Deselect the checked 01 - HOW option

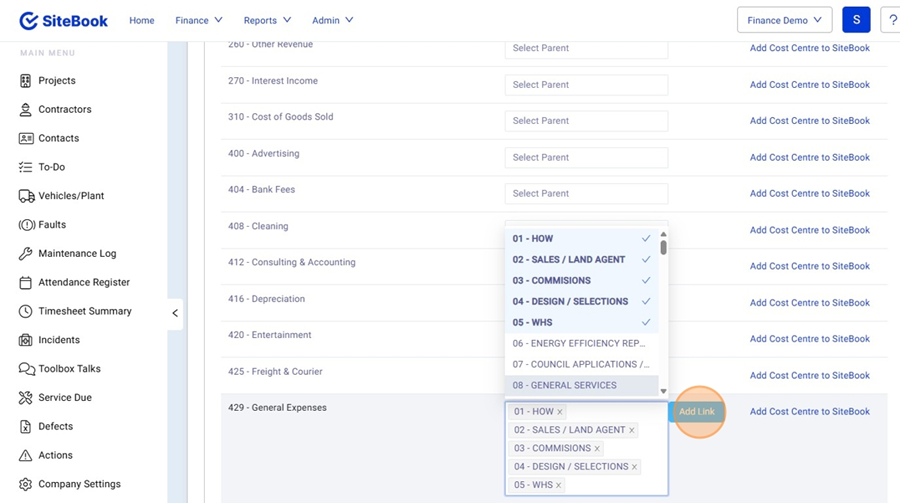pos(581,239)
